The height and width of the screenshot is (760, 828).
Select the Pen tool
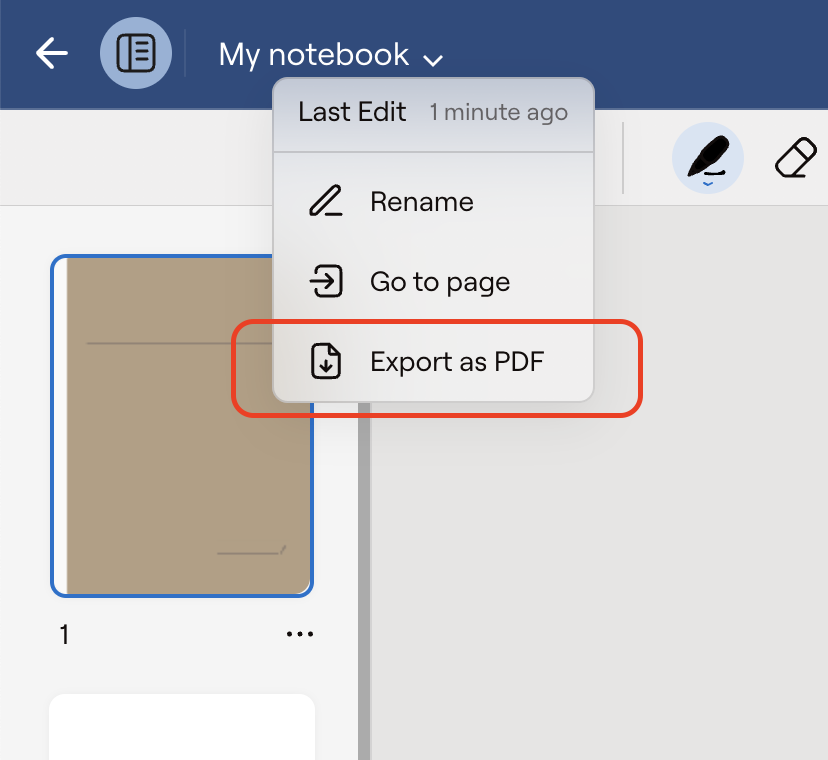click(708, 158)
